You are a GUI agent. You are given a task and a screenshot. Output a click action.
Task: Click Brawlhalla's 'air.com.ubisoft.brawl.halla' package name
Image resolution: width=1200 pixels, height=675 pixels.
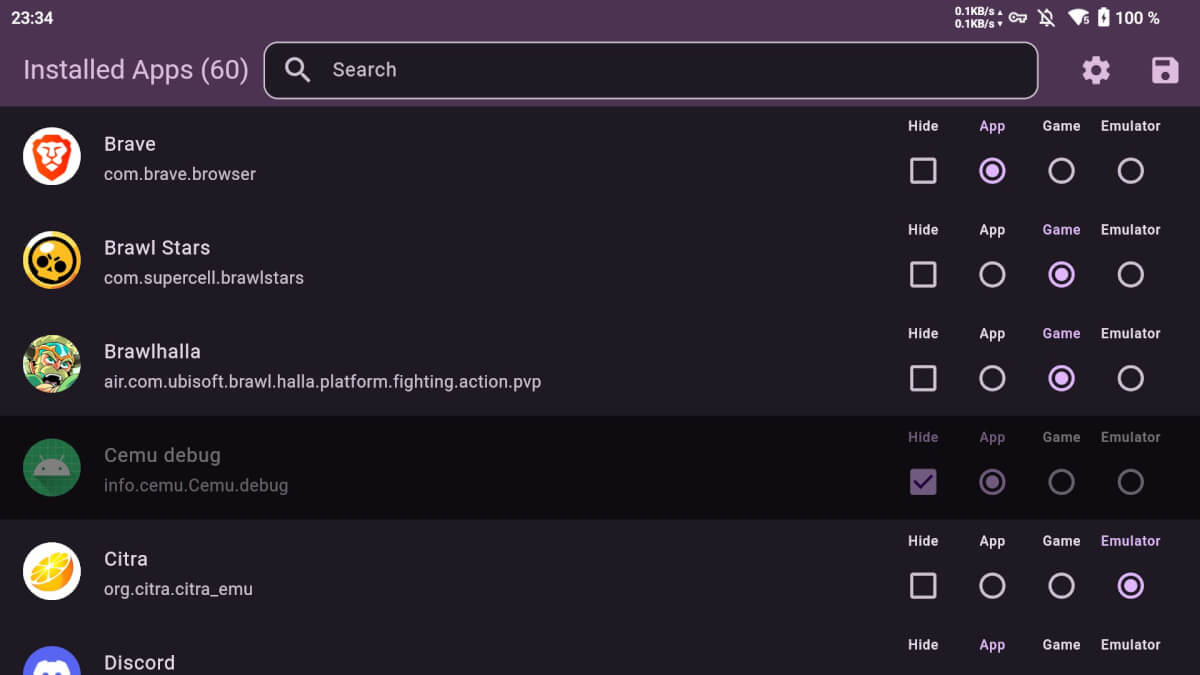click(323, 382)
